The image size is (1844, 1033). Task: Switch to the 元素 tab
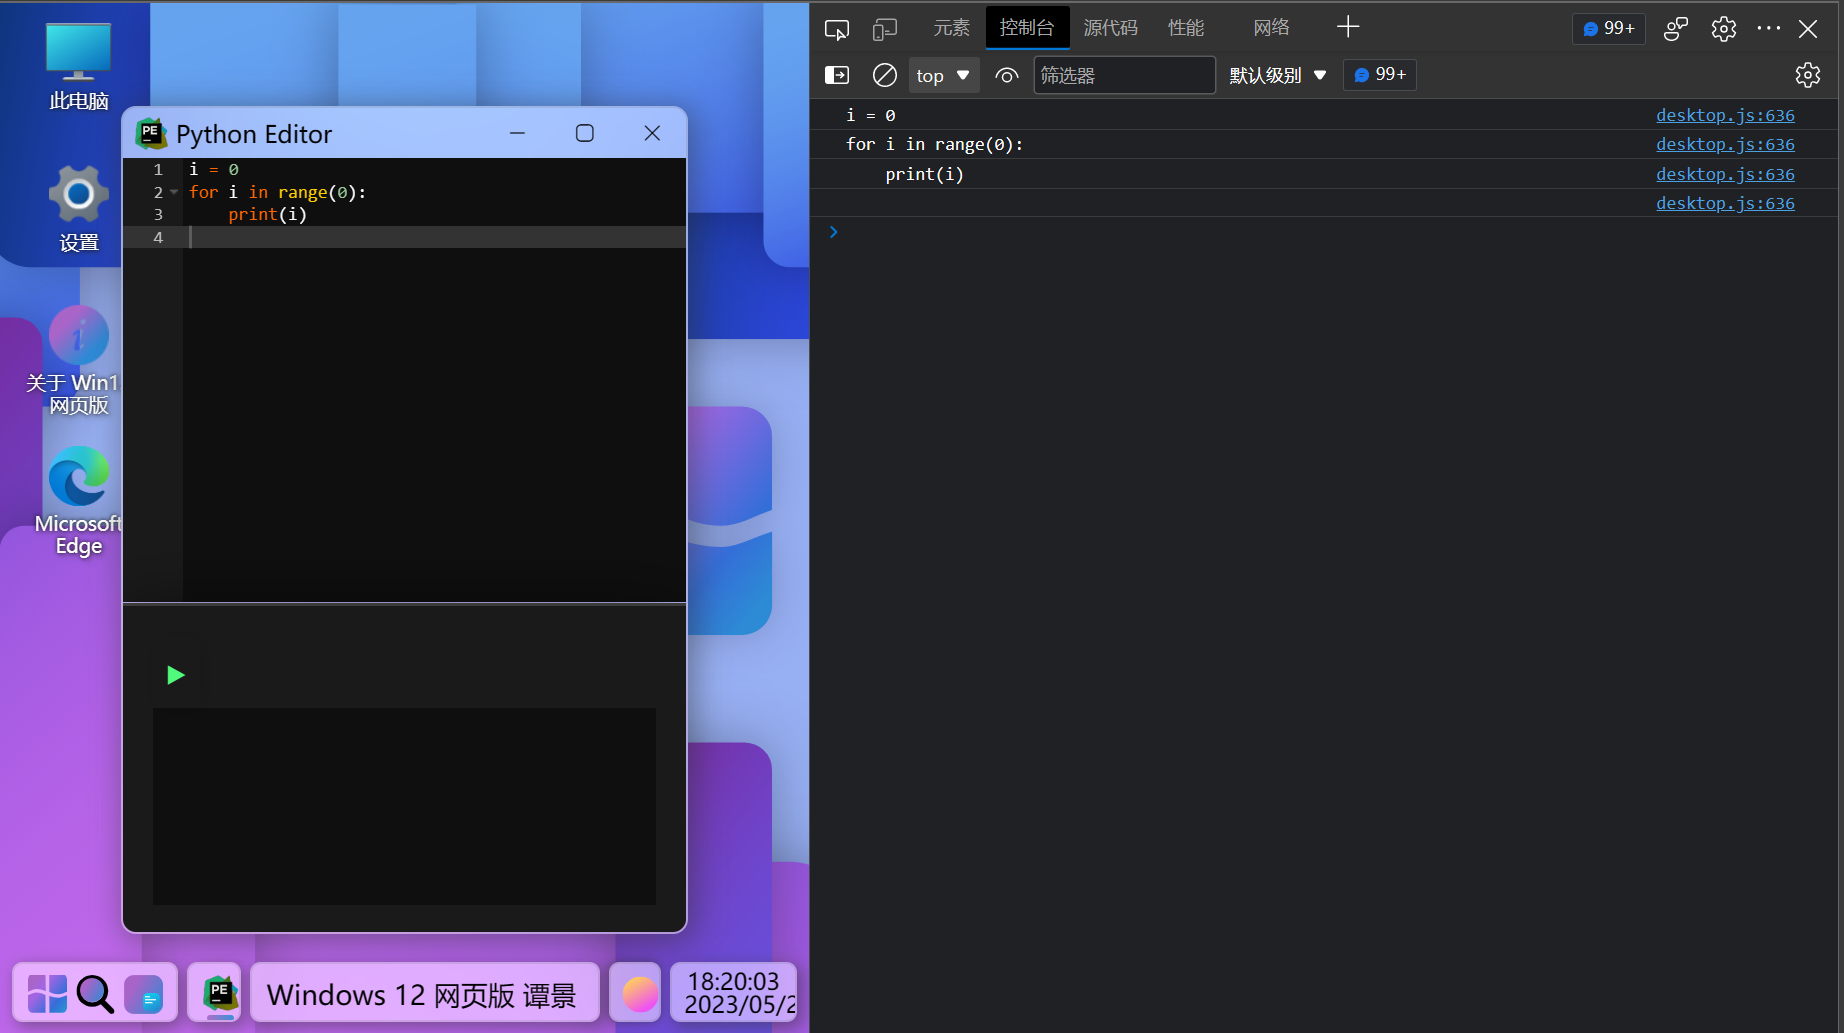click(x=950, y=27)
